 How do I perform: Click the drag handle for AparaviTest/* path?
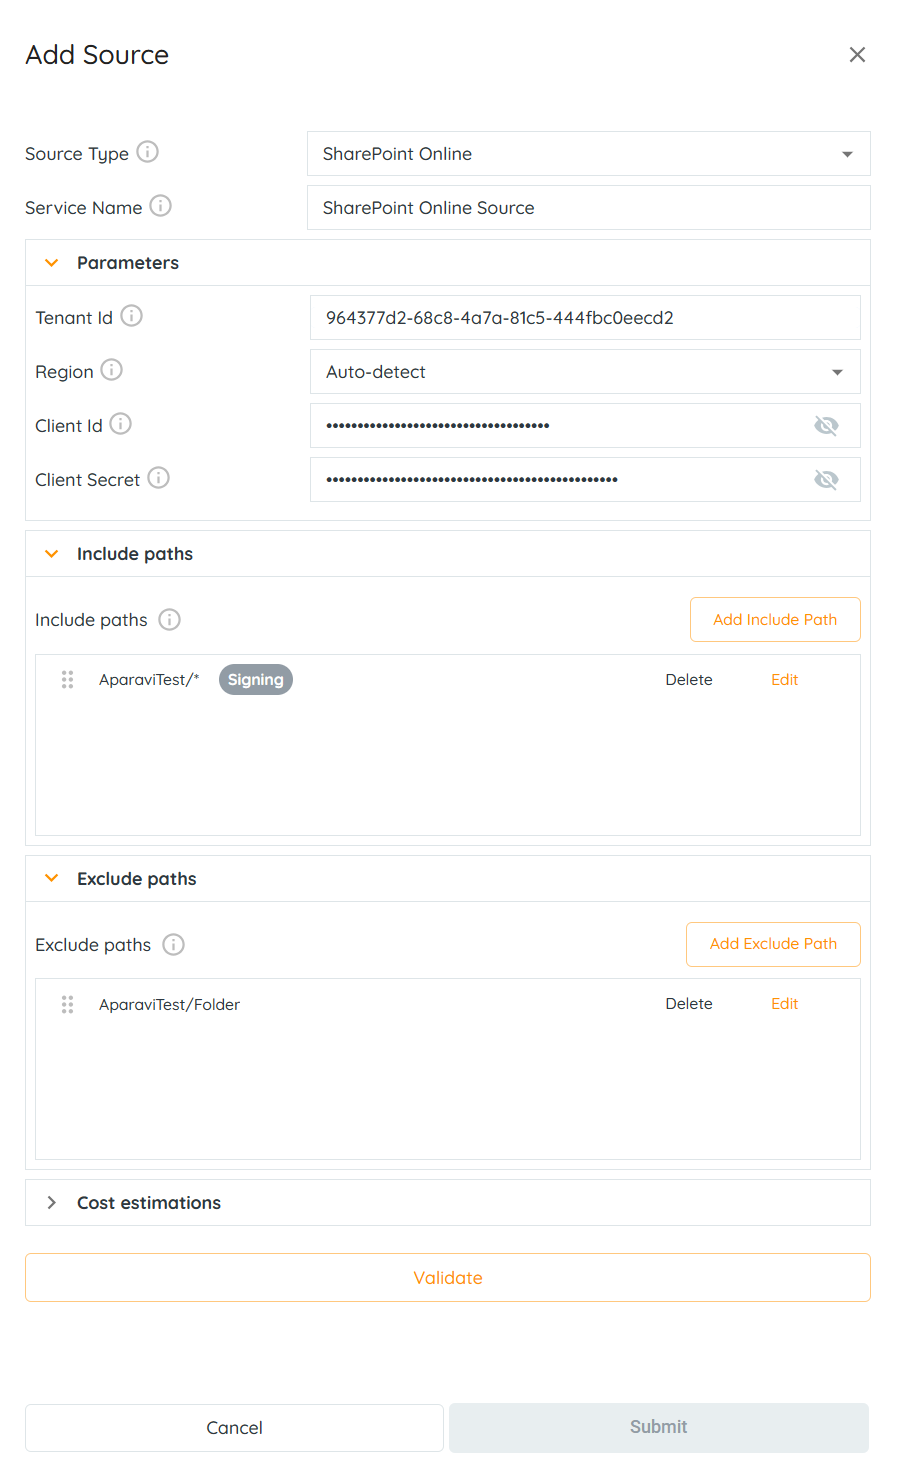pos(68,680)
